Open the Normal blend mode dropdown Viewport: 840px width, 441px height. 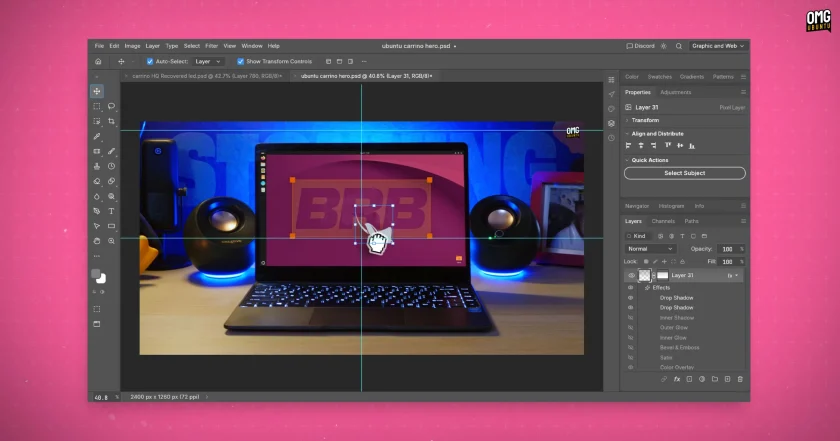(650, 249)
